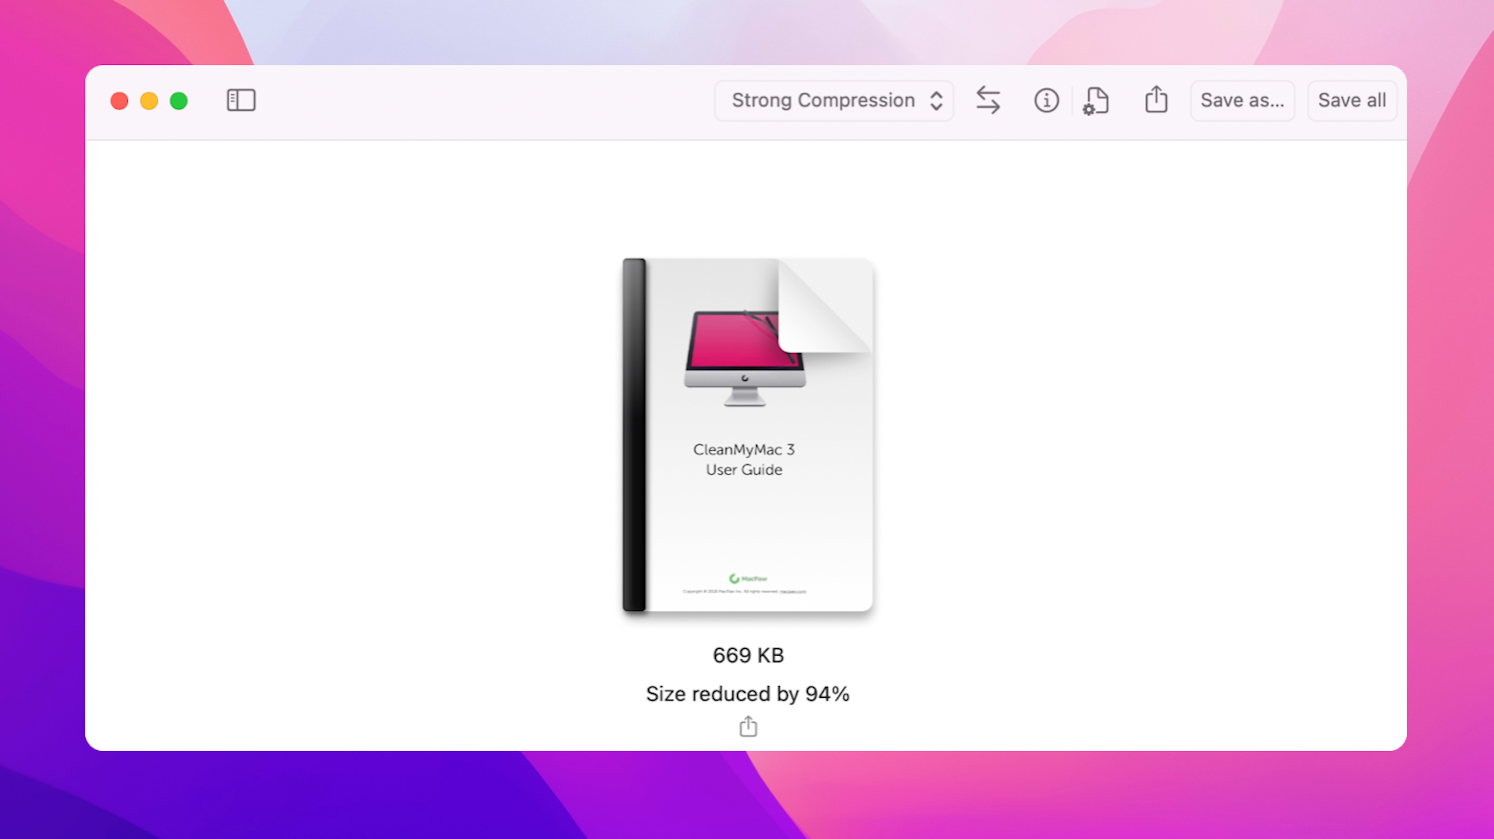This screenshot has width=1494, height=839.
Task: Open per-file compression settings (document gear icon)
Action: (x=1096, y=100)
